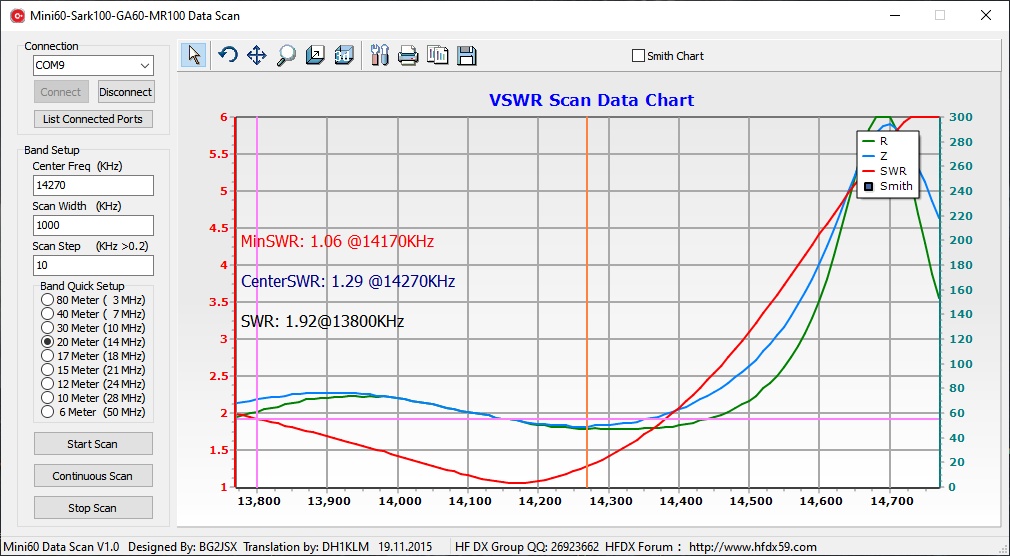
Task: Click the Center Freq input field
Action: point(93,185)
